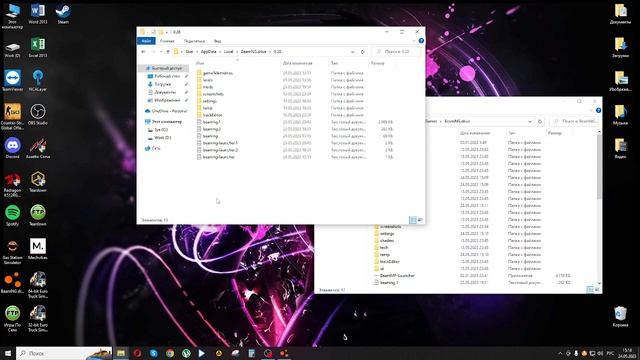Click search box in front Explorer window
This screenshot has height=360, width=640.
tap(396, 52)
